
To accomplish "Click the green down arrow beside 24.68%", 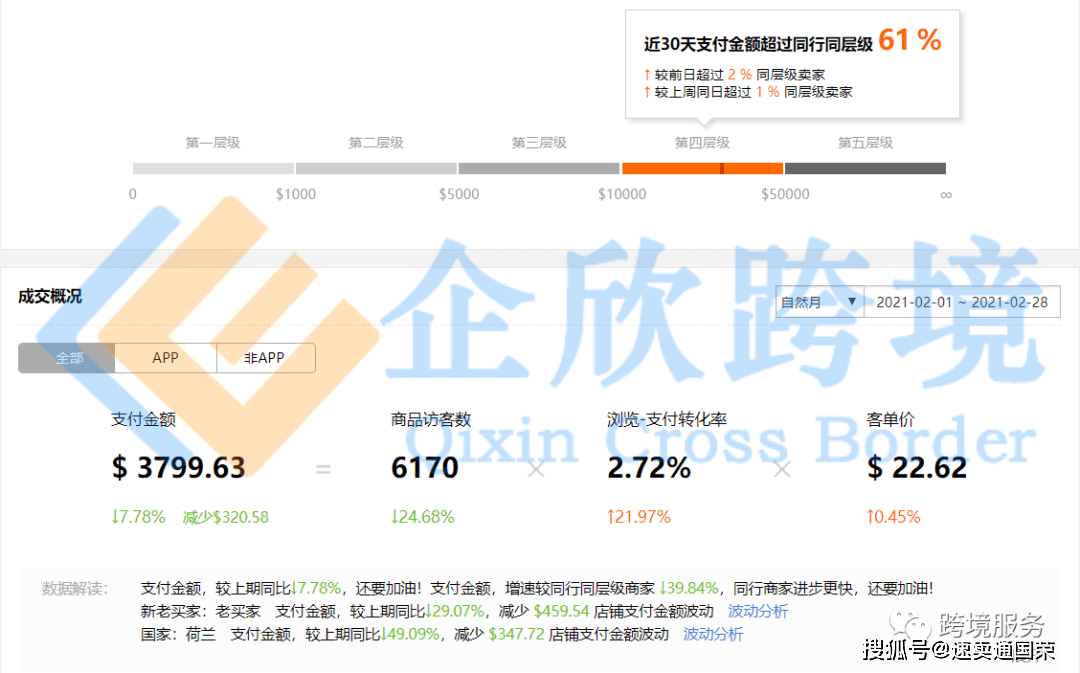I will click(395, 517).
